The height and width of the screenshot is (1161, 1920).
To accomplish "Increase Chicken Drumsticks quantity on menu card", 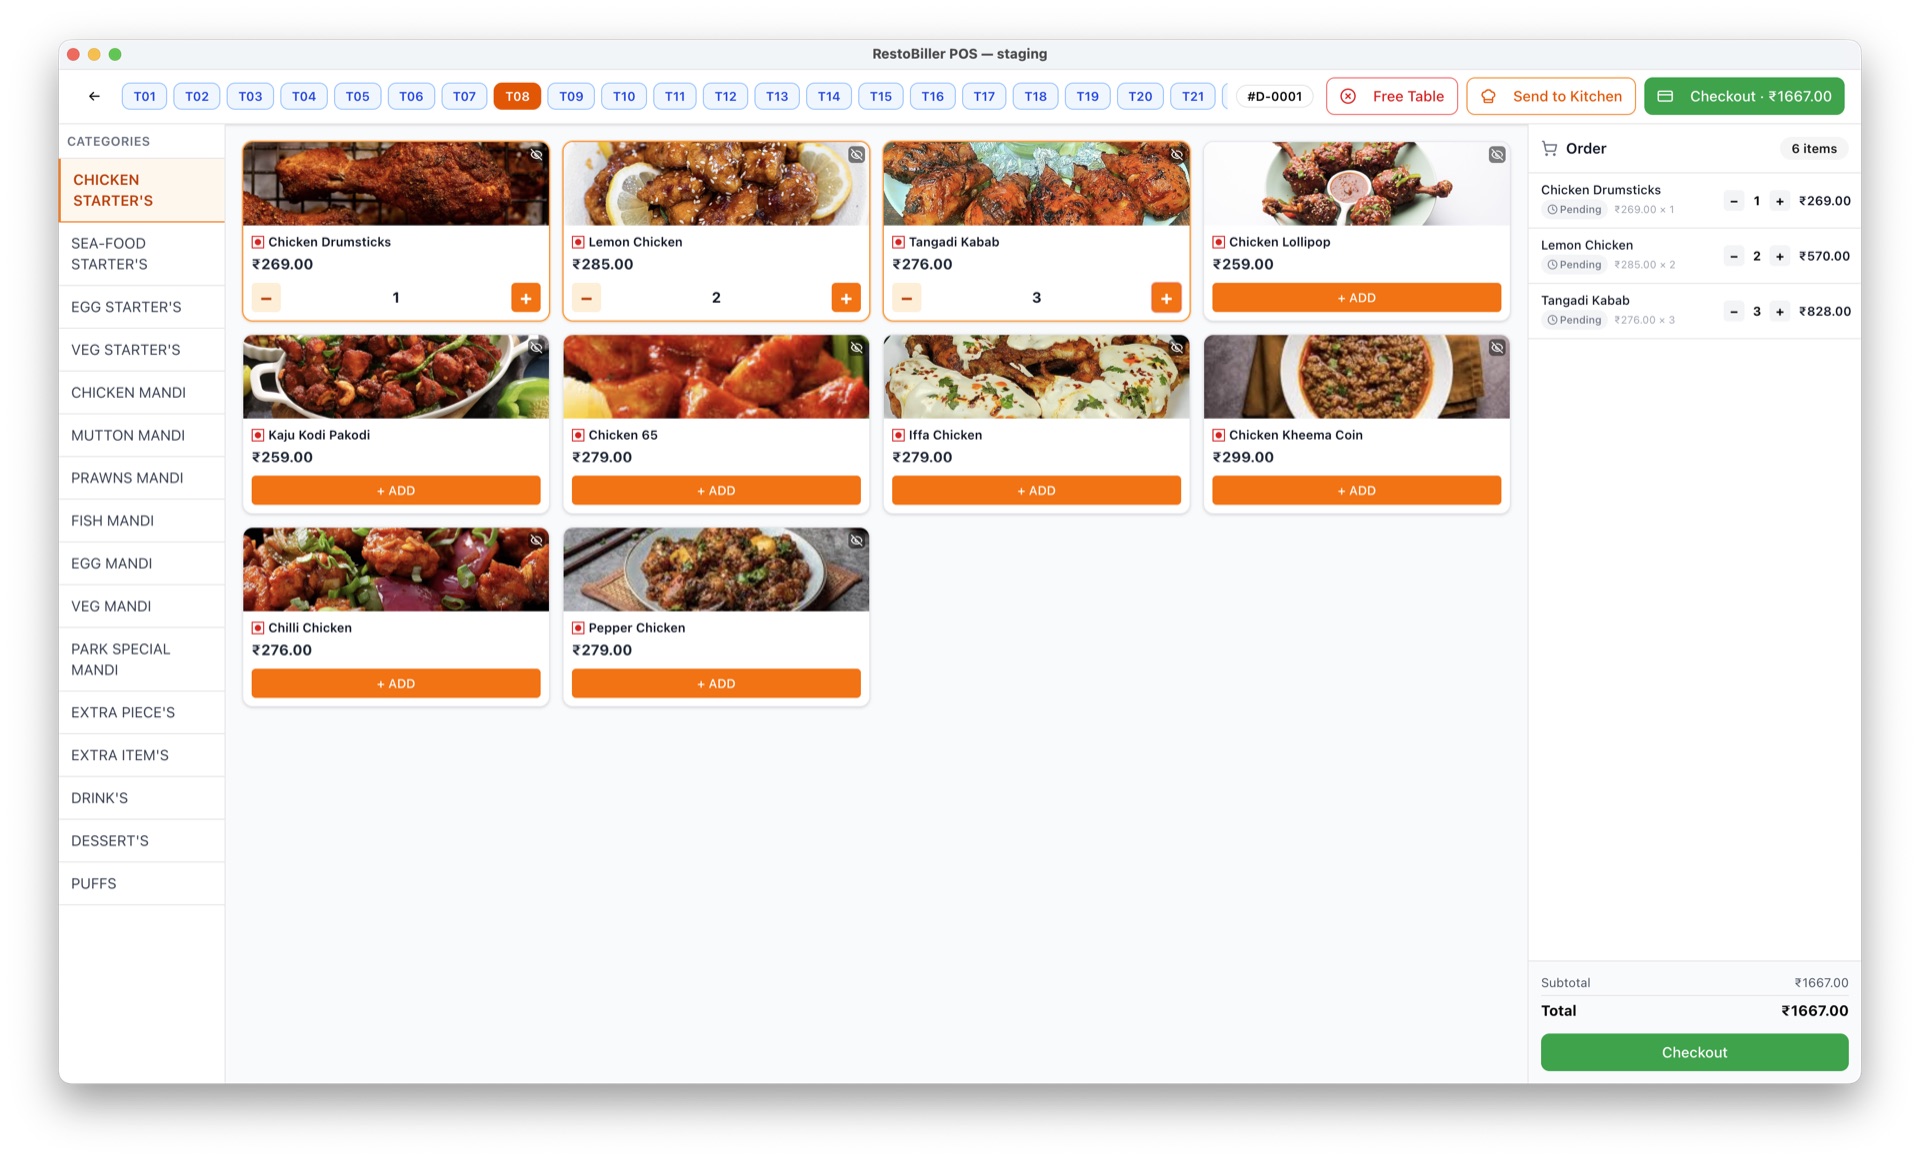I will 526,298.
